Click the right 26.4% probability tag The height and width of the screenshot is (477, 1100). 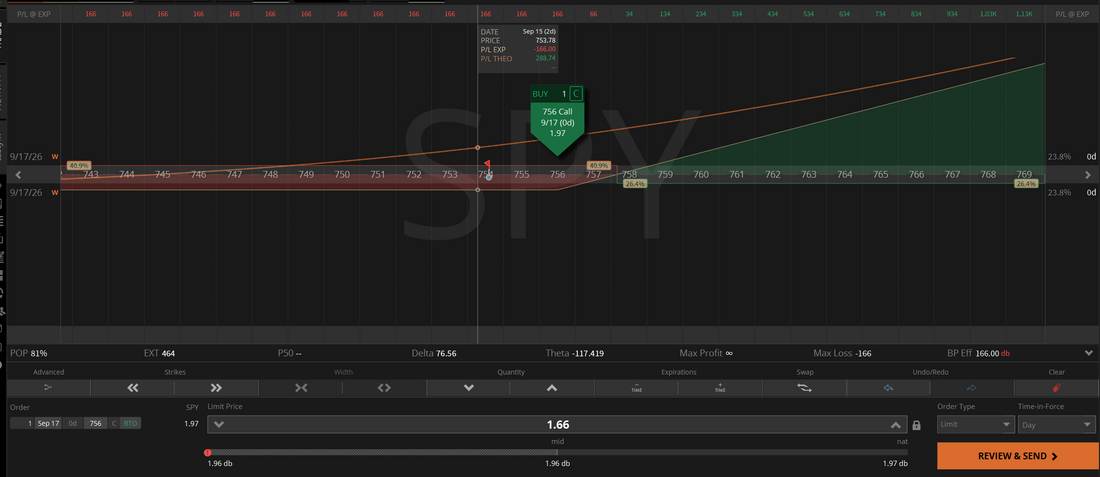[1026, 183]
